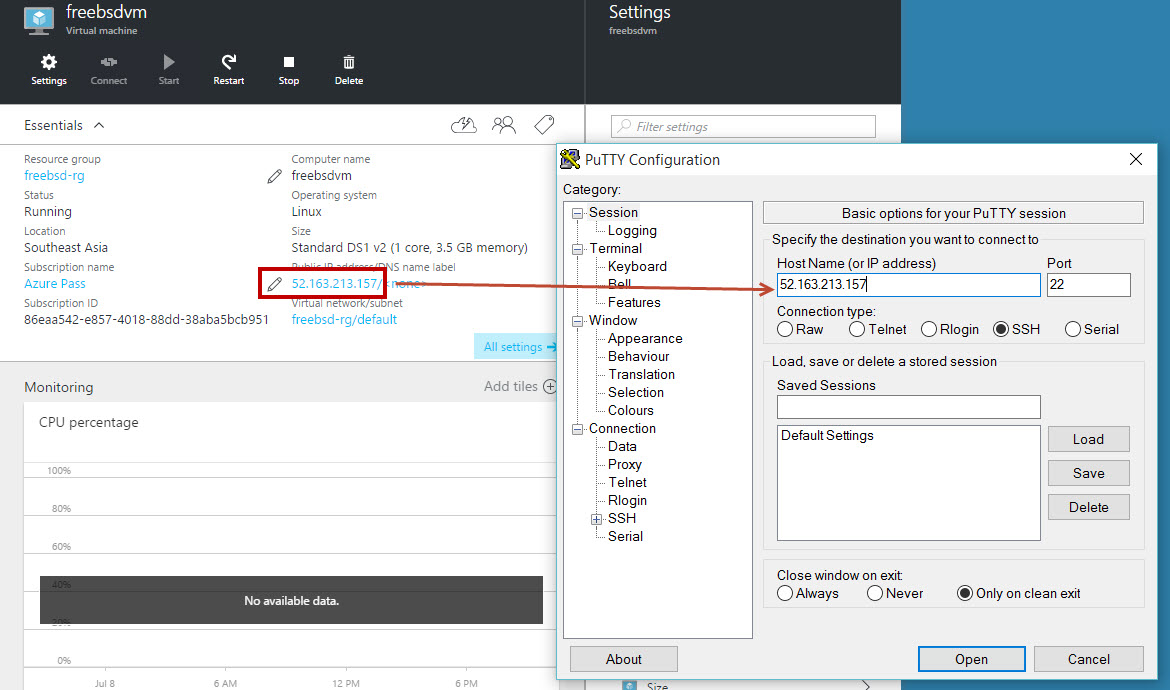Click pencil icon beside public IP address
The height and width of the screenshot is (690, 1170).
[x=275, y=284]
